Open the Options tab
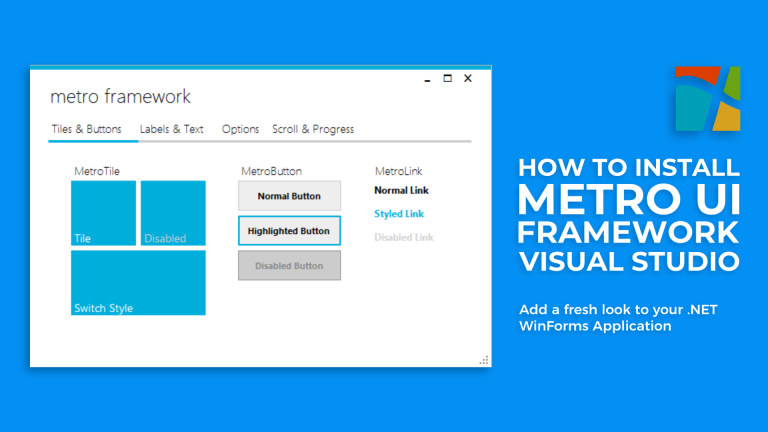This screenshot has height=432, width=768. click(x=240, y=129)
